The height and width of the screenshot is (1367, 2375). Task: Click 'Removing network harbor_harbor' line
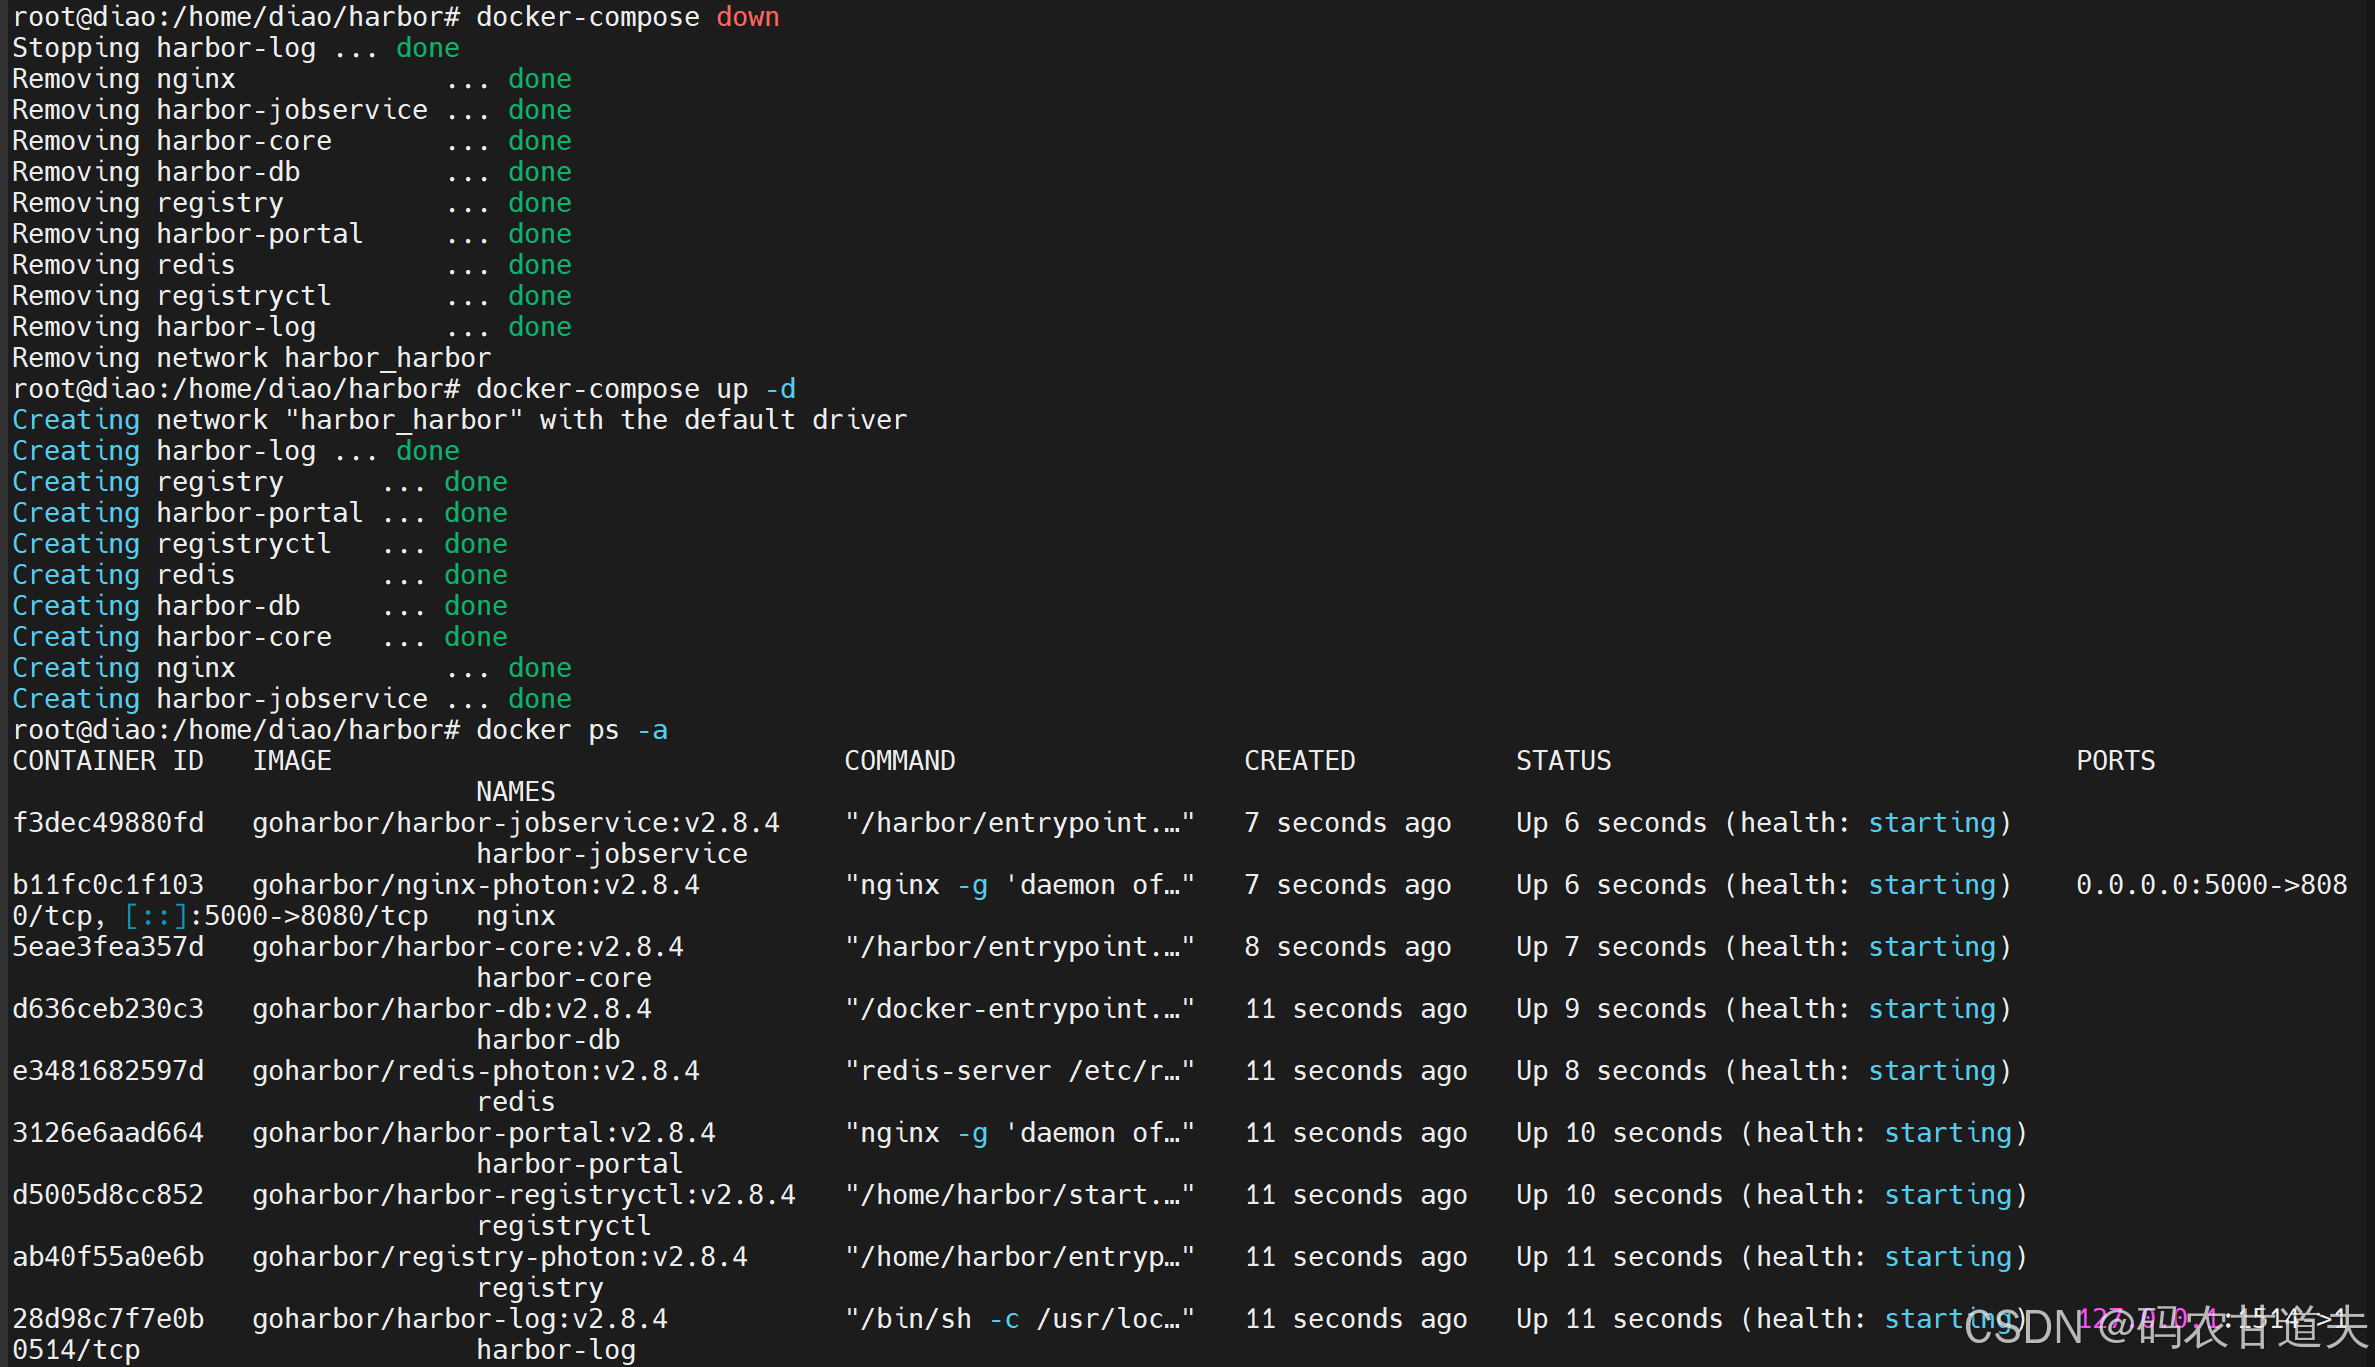[251, 358]
